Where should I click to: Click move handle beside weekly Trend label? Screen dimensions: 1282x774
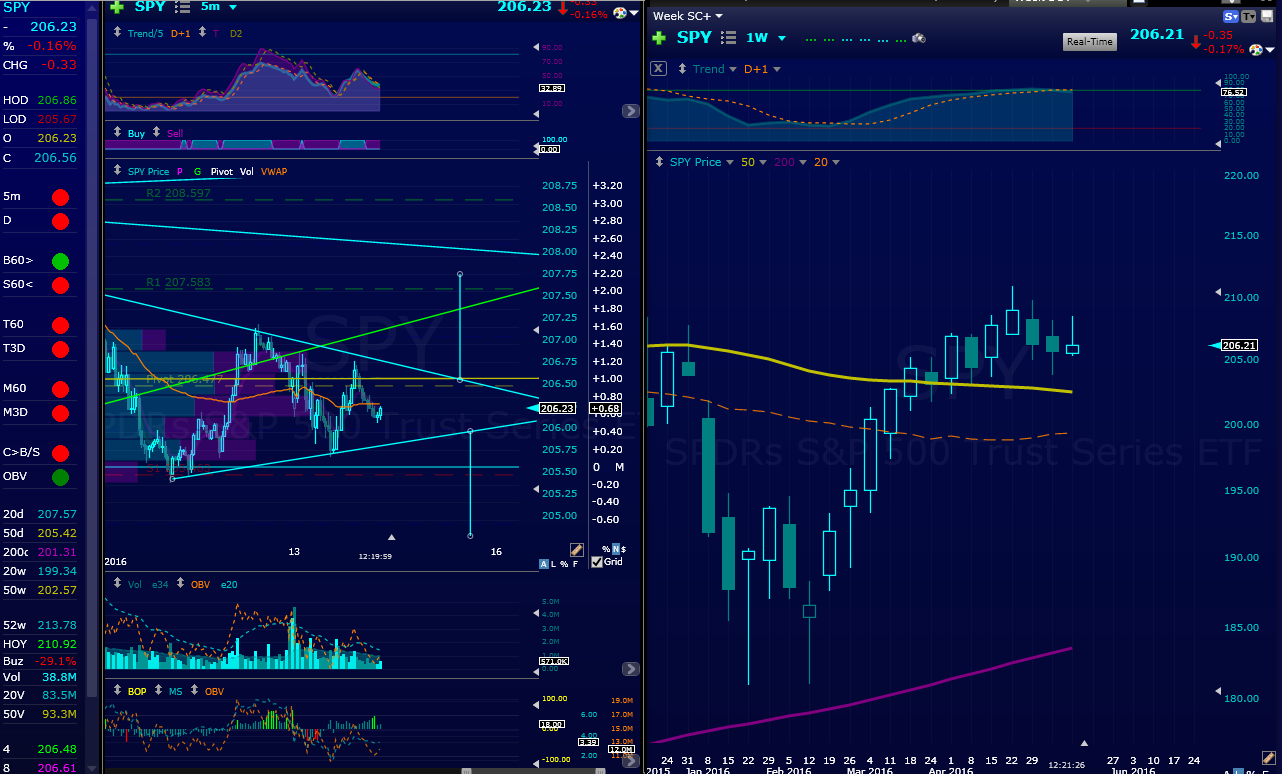[682, 69]
